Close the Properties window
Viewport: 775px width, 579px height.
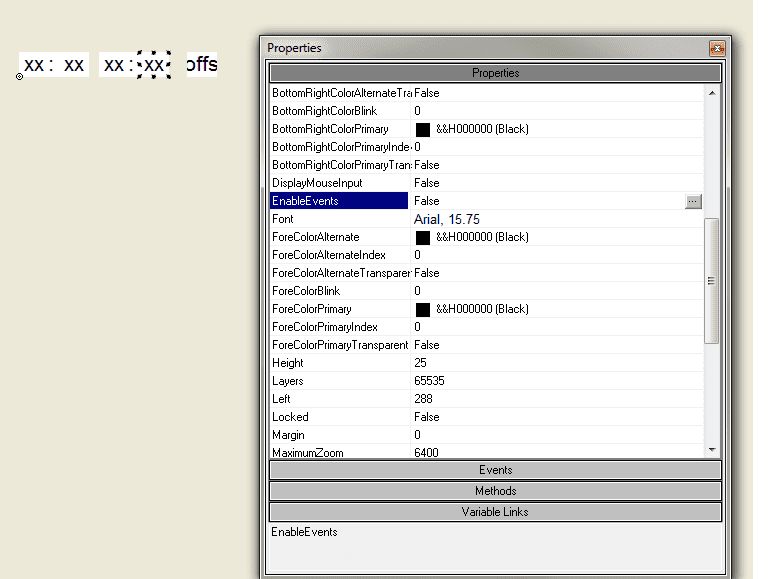pos(716,48)
